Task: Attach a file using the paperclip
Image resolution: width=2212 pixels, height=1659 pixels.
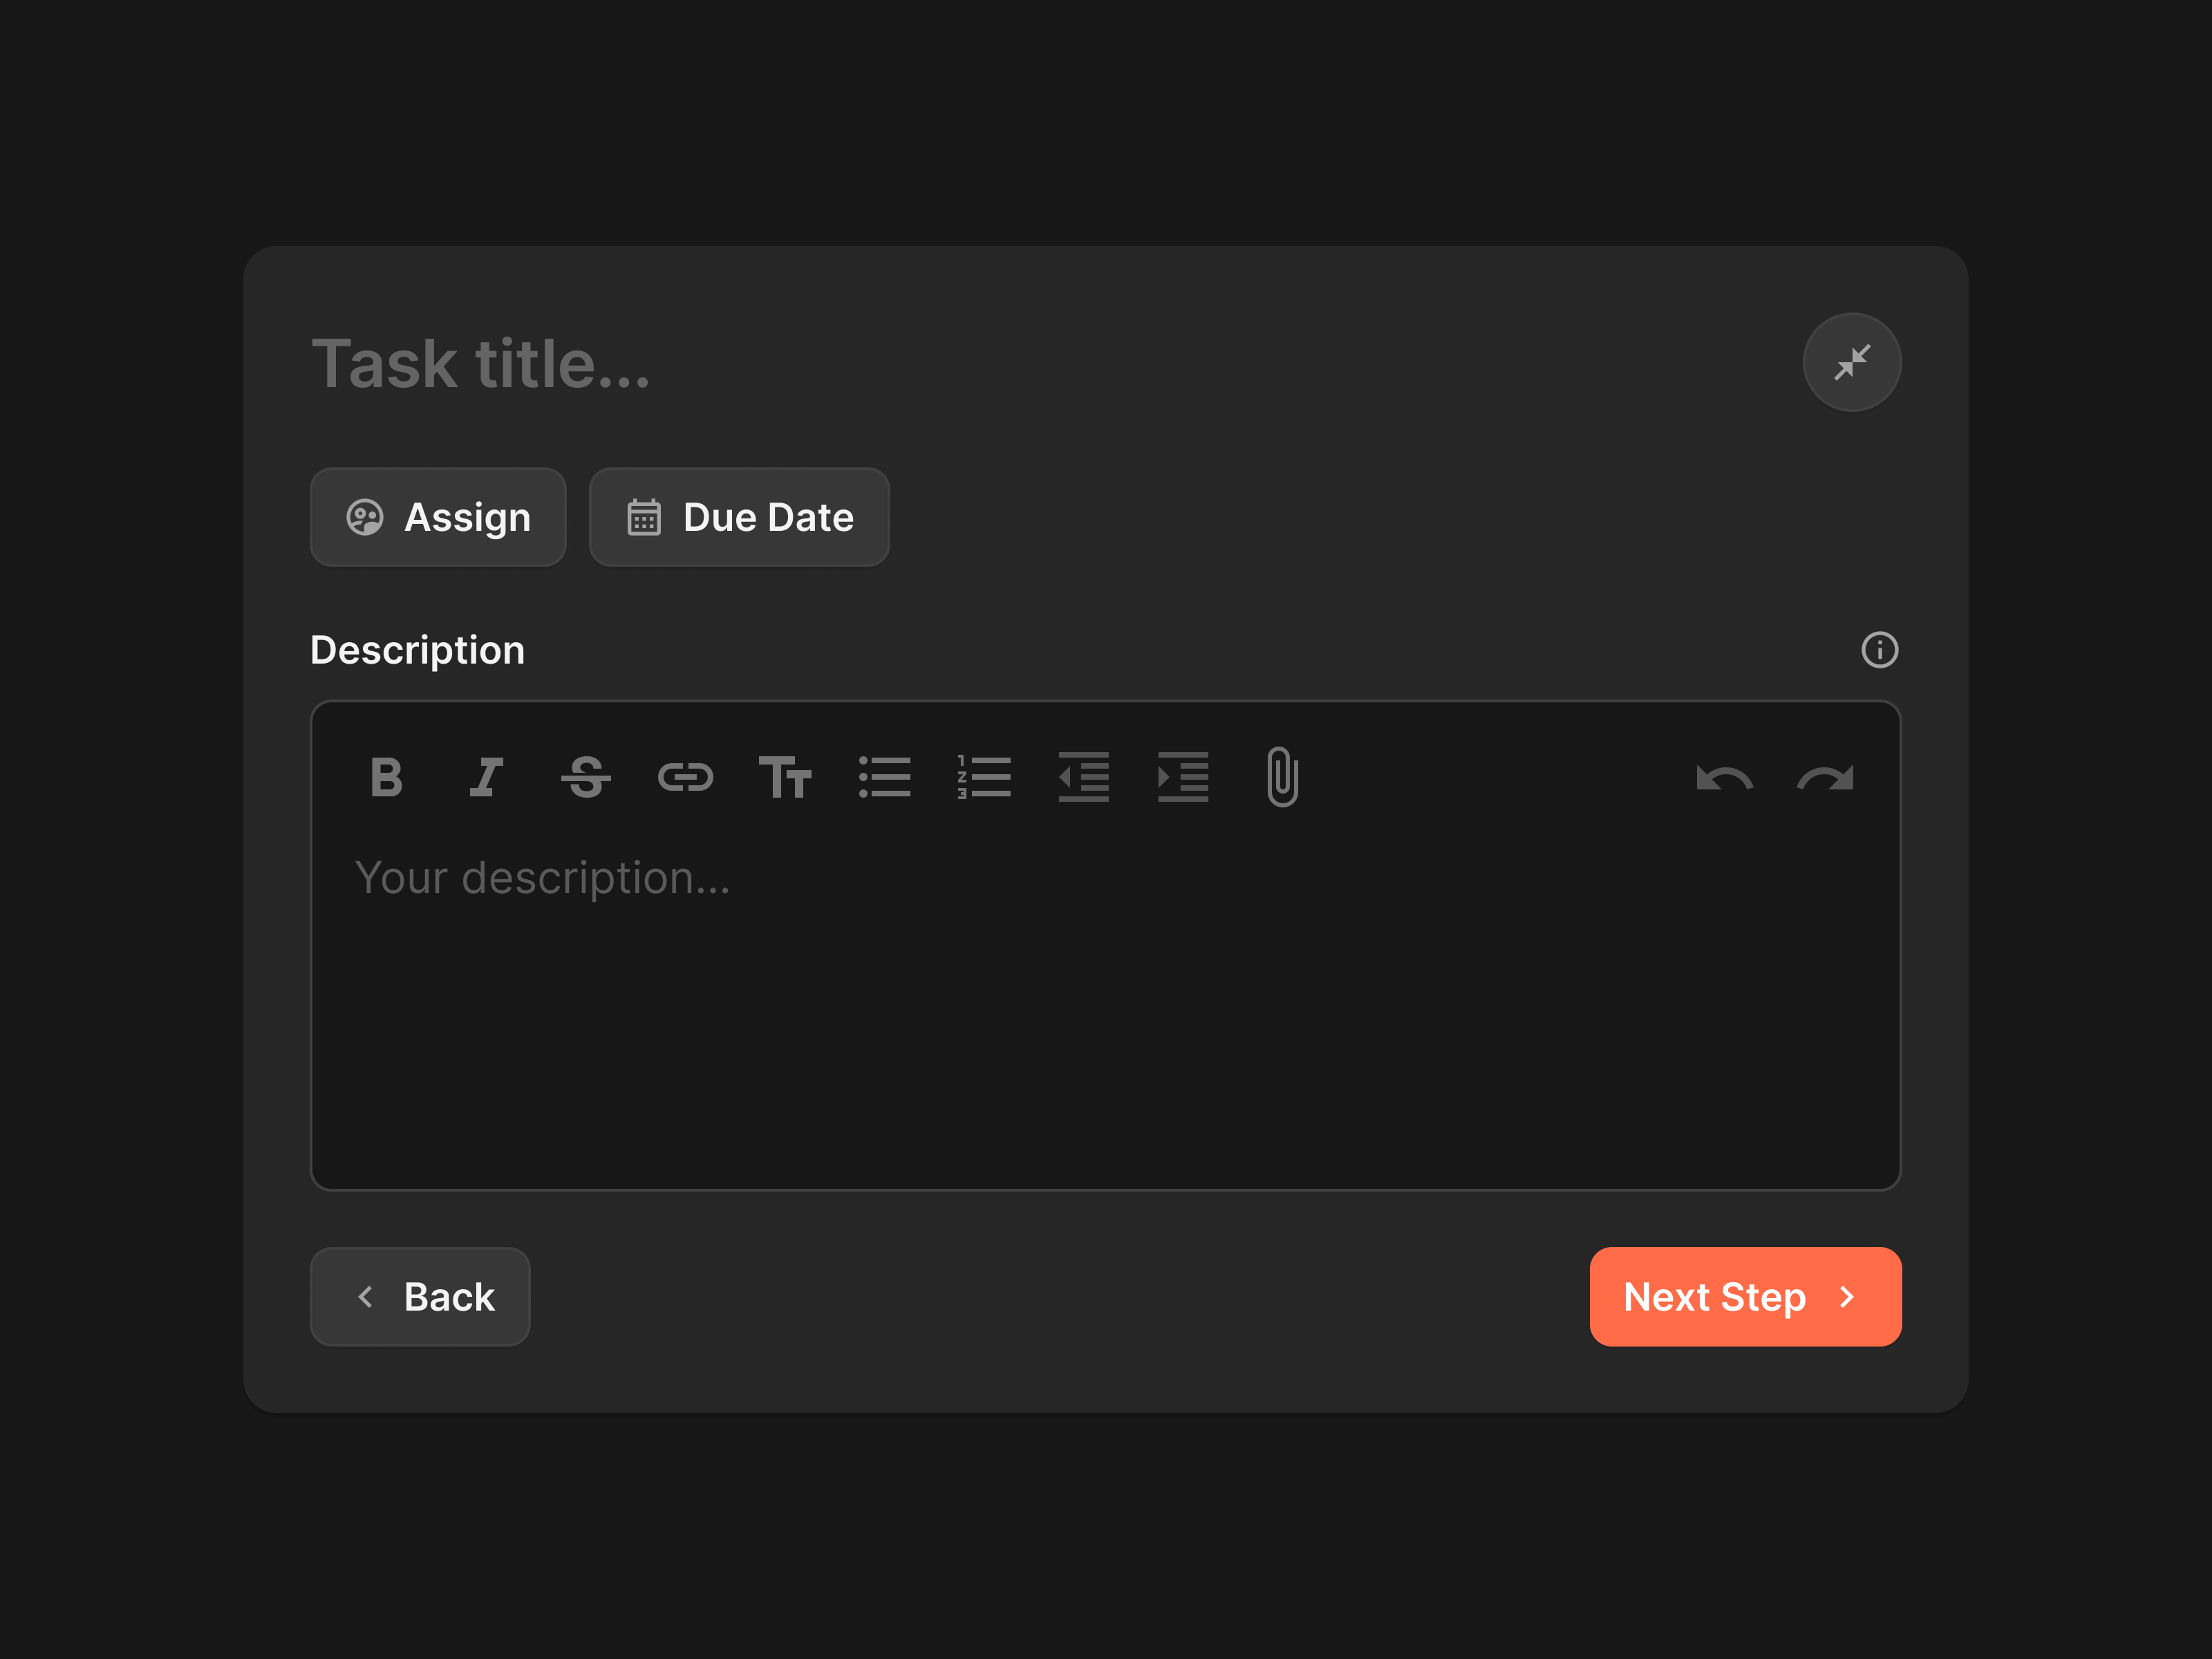Action: coord(1282,777)
